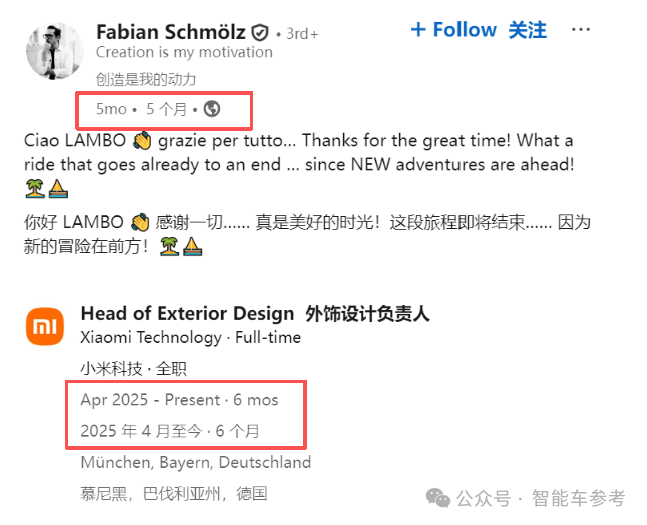
Task: Click Xiaomi Technology company link
Action: (151, 337)
